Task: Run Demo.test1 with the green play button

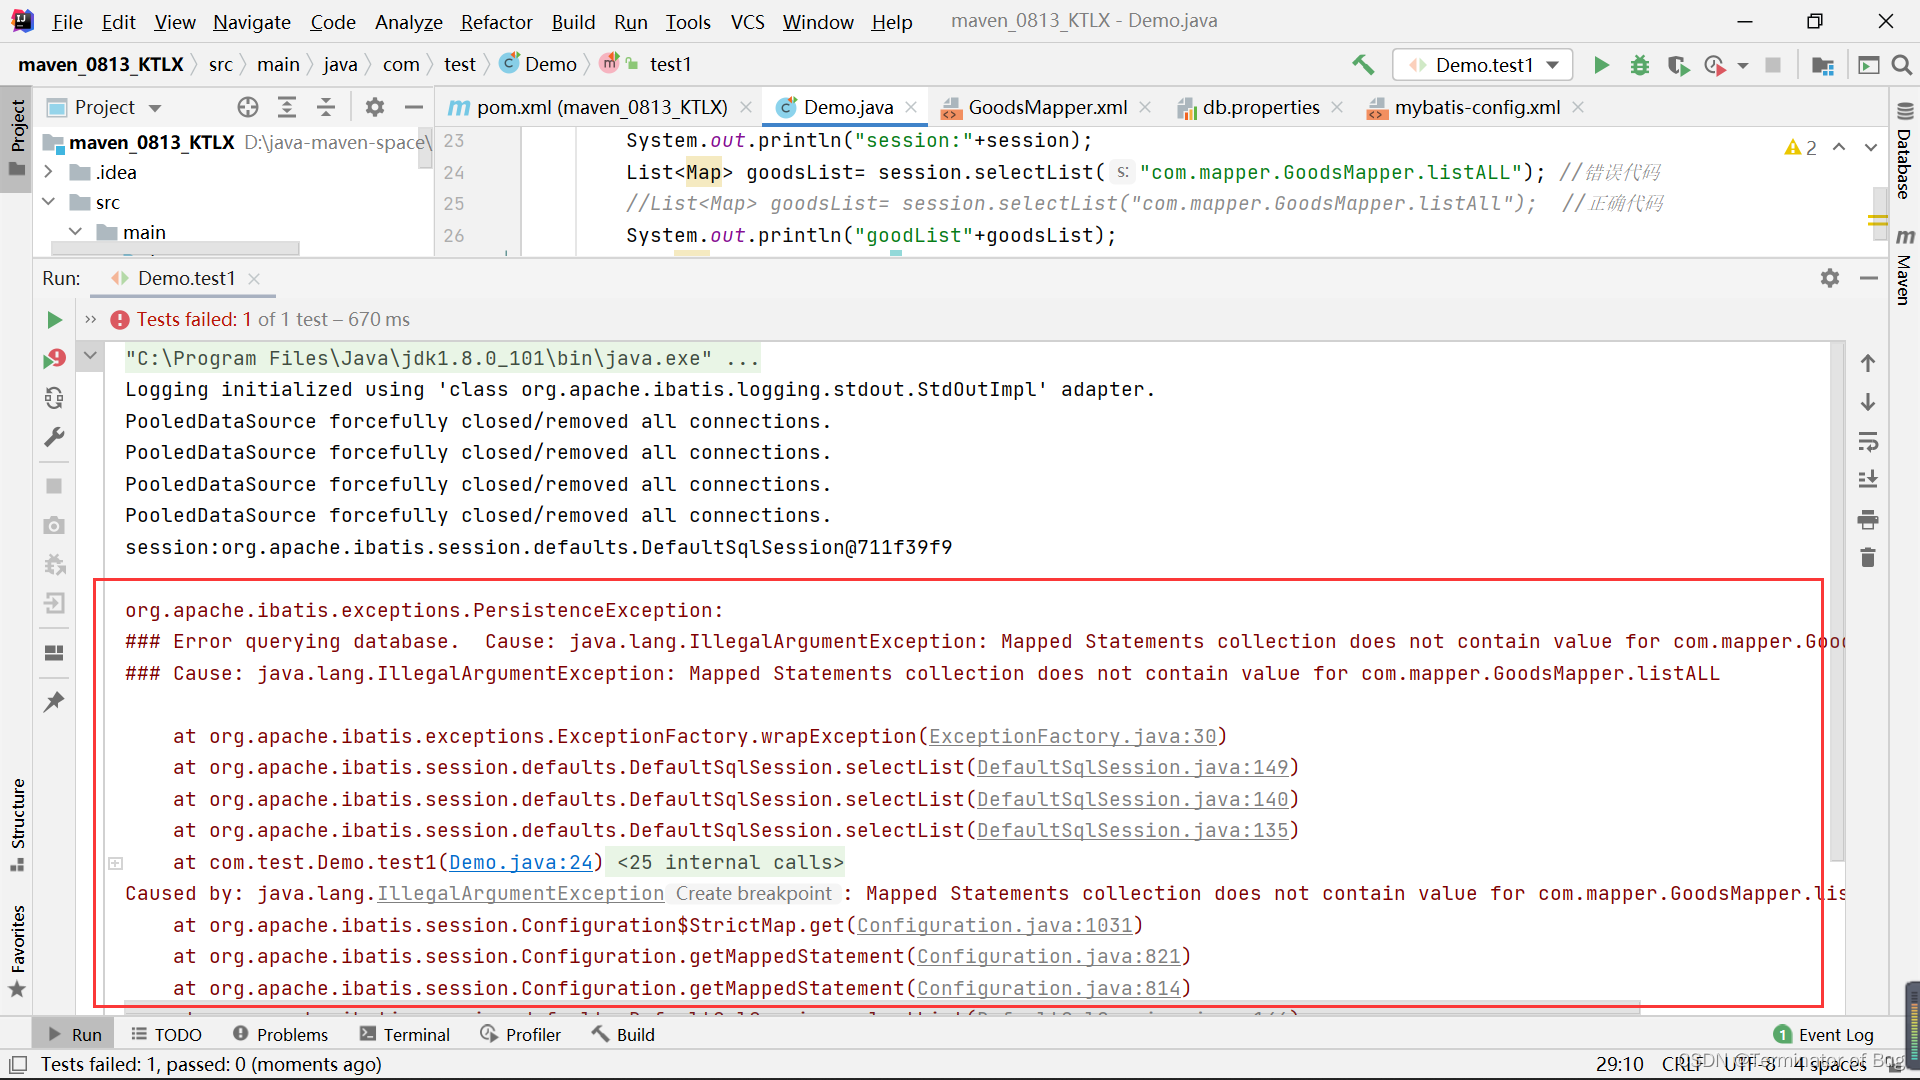Action: click(1601, 65)
